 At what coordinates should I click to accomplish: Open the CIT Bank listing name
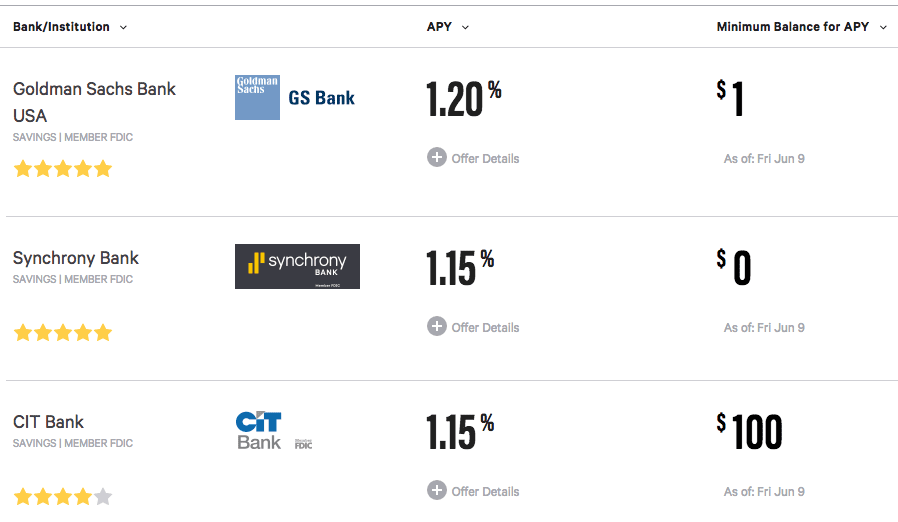48,422
